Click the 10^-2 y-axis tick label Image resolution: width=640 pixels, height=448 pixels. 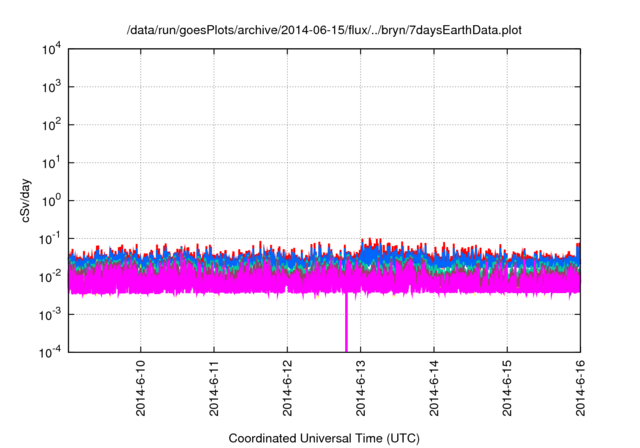[x=50, y=277]
